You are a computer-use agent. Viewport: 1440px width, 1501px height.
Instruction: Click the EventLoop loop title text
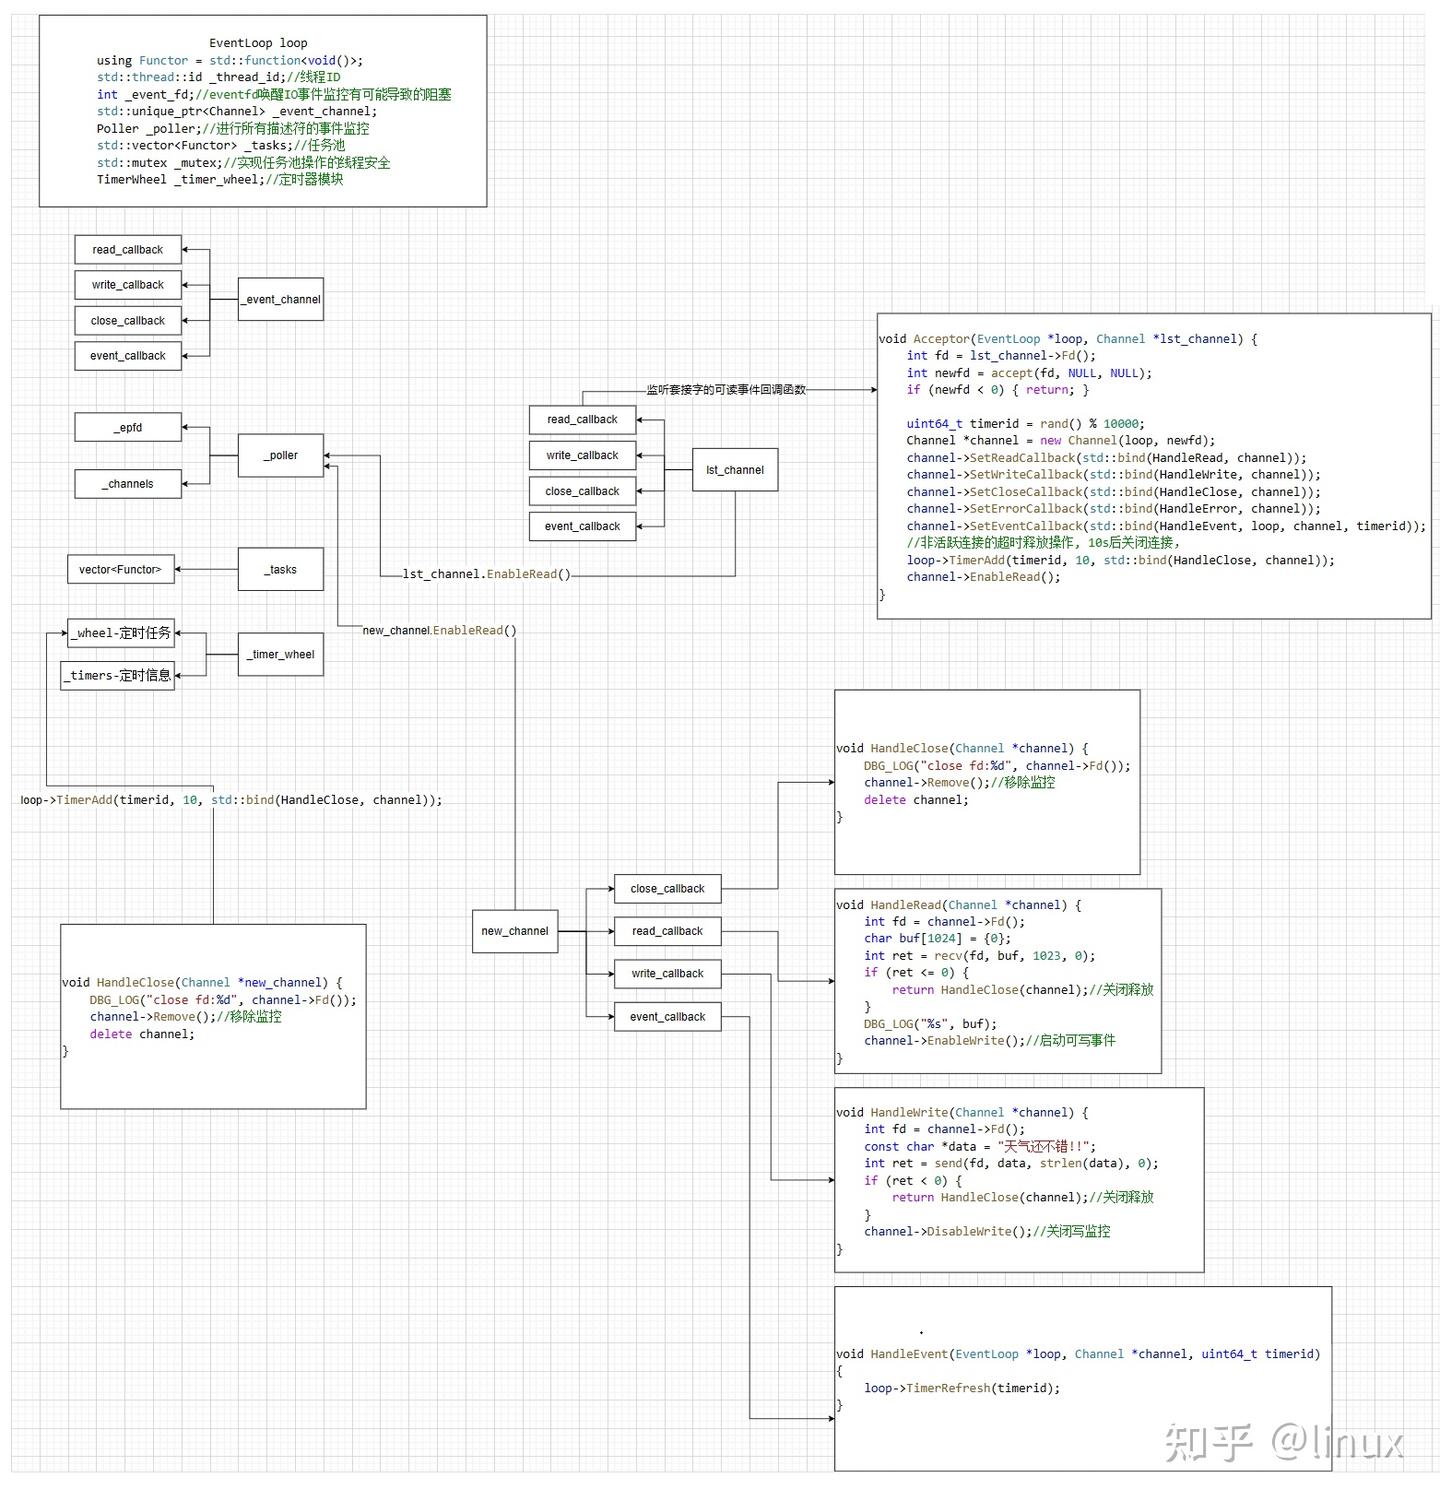(258, 43)
